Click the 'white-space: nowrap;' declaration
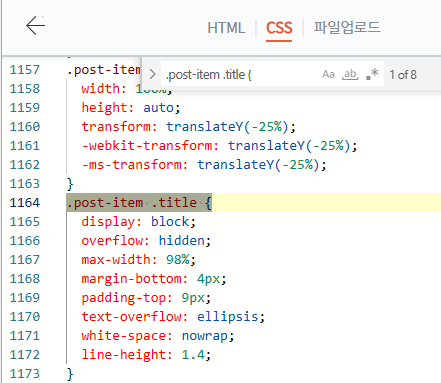 coord(158,336)
